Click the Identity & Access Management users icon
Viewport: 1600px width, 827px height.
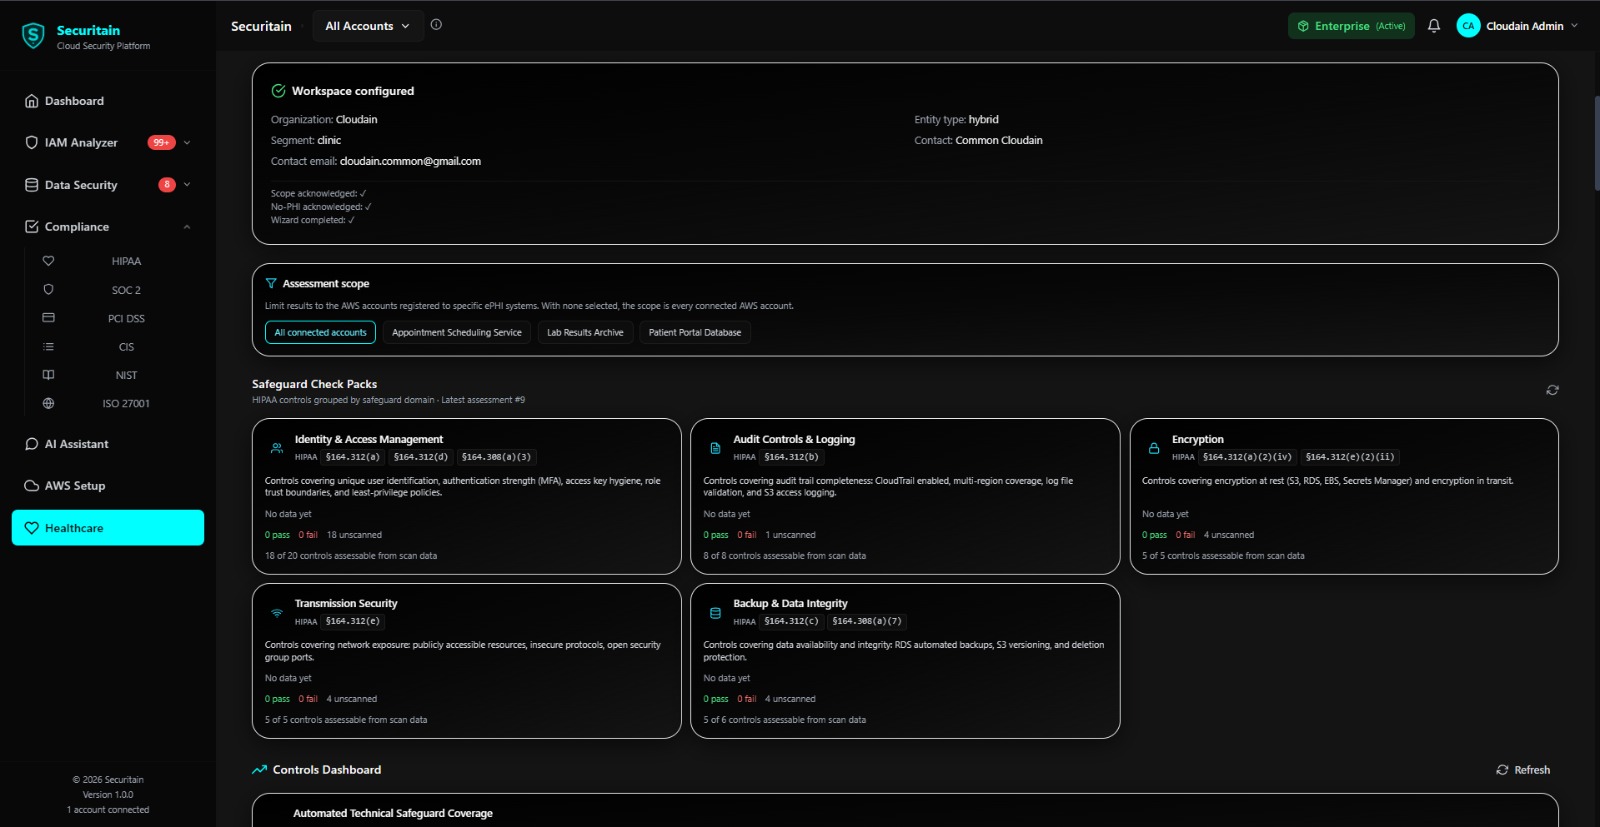(x=277, y=448)
